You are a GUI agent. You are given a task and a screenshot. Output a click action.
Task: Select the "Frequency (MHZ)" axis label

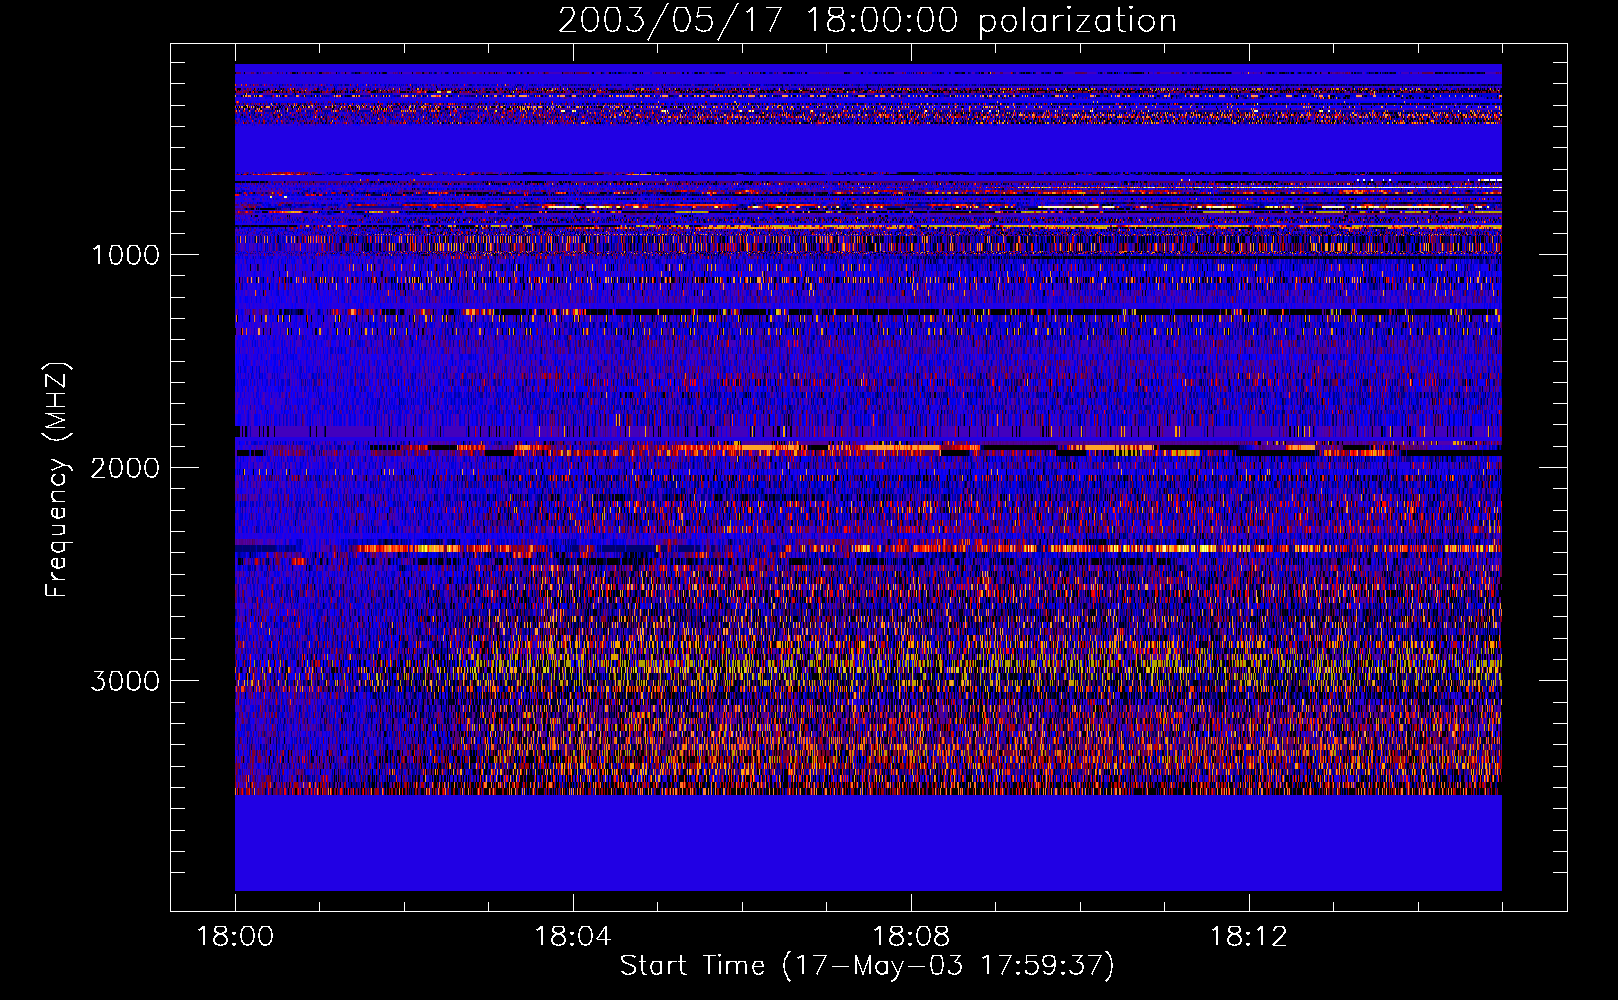(58, 480)
